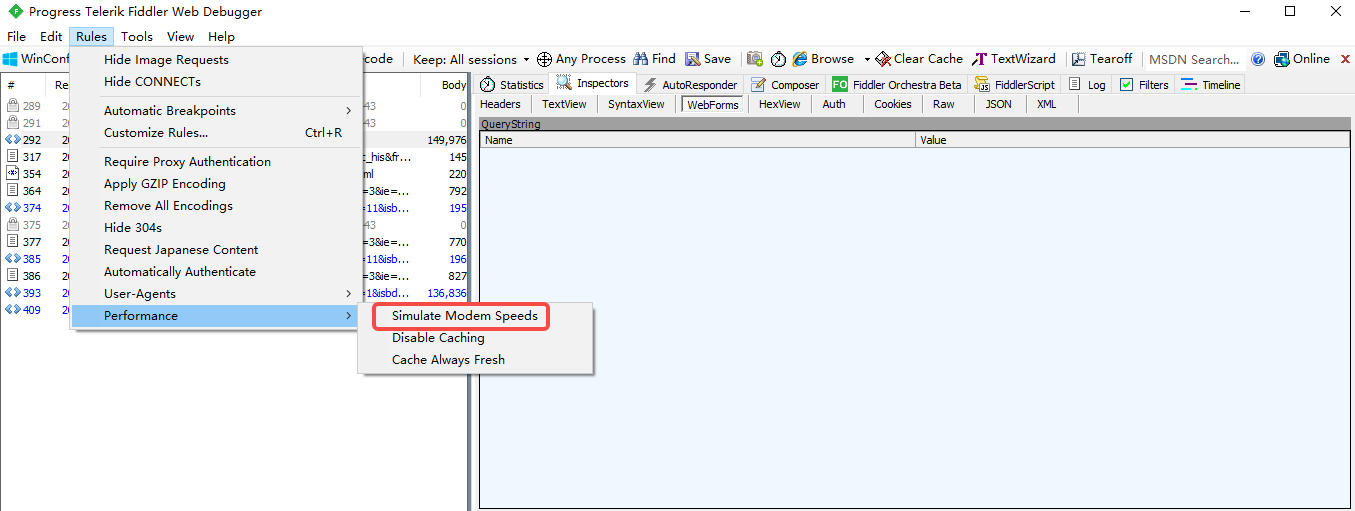Open Find sessions with binoculars icon
This screenshot has height=511, width=1355.
tap(640, 59)
